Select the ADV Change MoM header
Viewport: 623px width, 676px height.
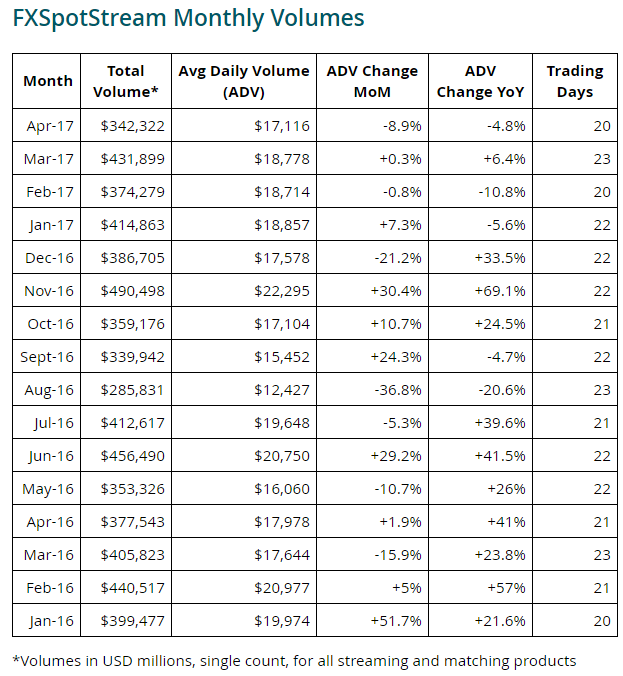pos(372,81)
